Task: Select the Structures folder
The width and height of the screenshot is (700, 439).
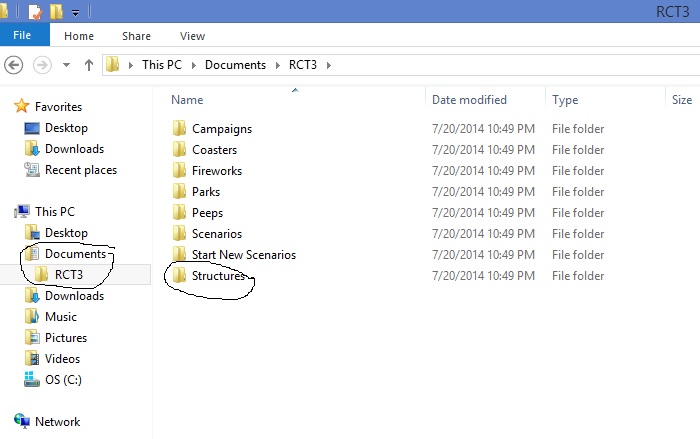Action: (x=218, y=276)
